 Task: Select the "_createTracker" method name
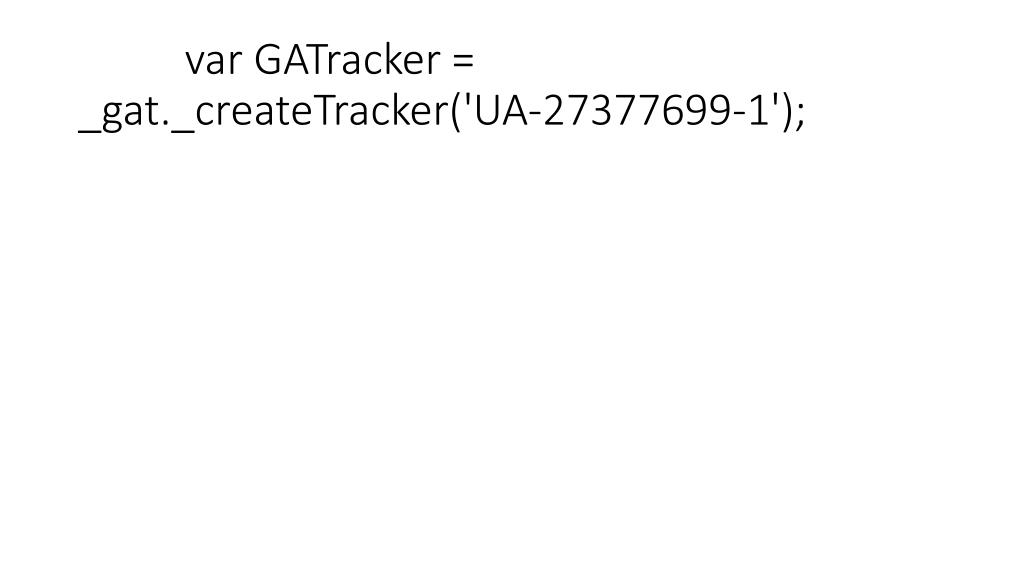coord(308,112)
